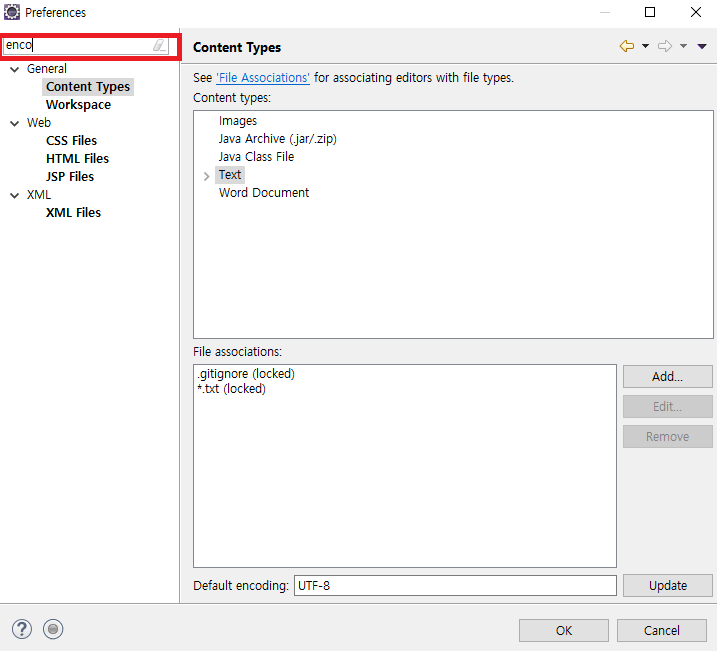717x651 pixels.
Task: Click the oomph recording circle icon
Action: pos(53,629)
